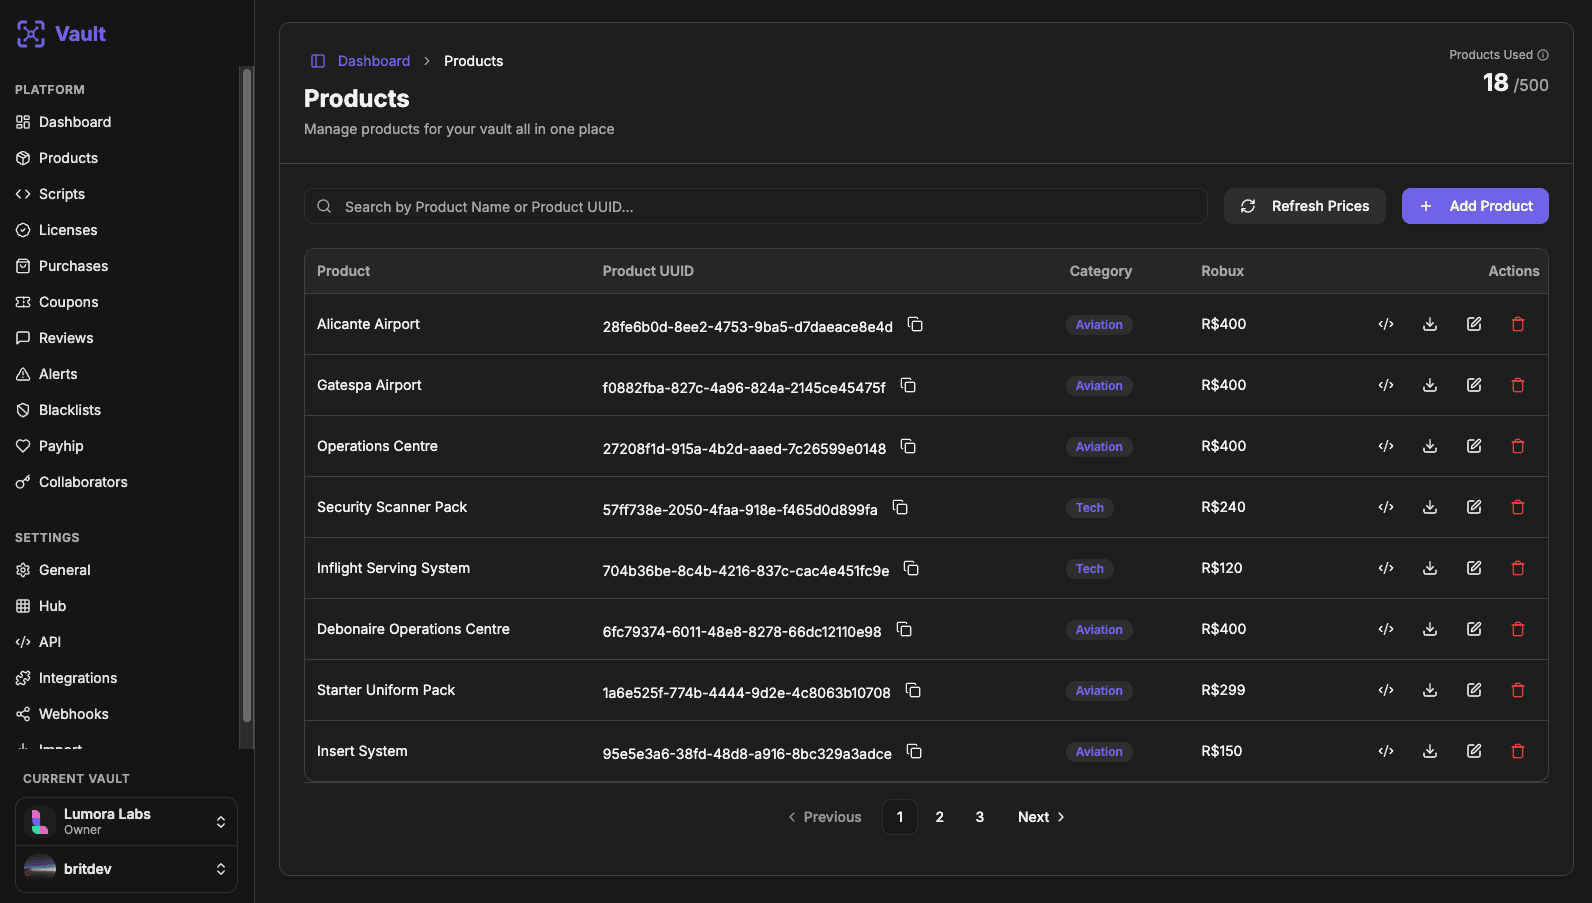The width and height of the screenshot is (1592, 903).
Task: Edit the Inflight Serving System product
Action: point(1474,568)
